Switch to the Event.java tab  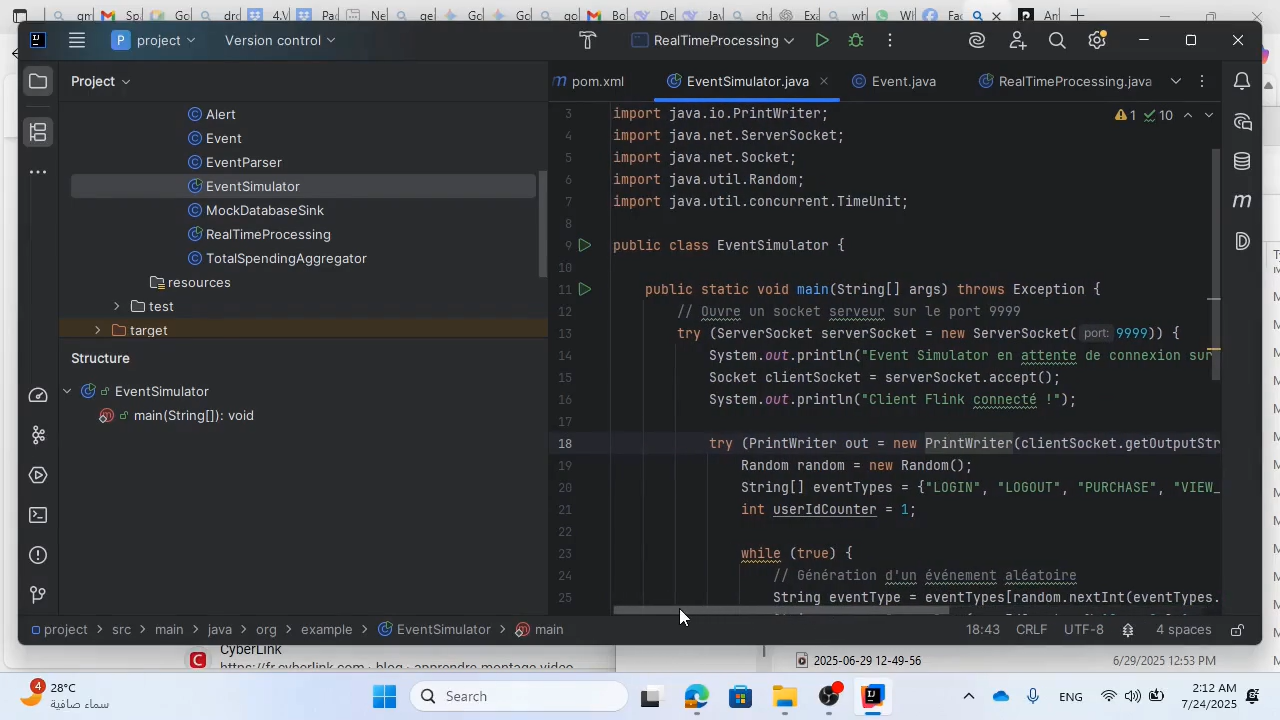pyautogui.click(x=902, y=81)
